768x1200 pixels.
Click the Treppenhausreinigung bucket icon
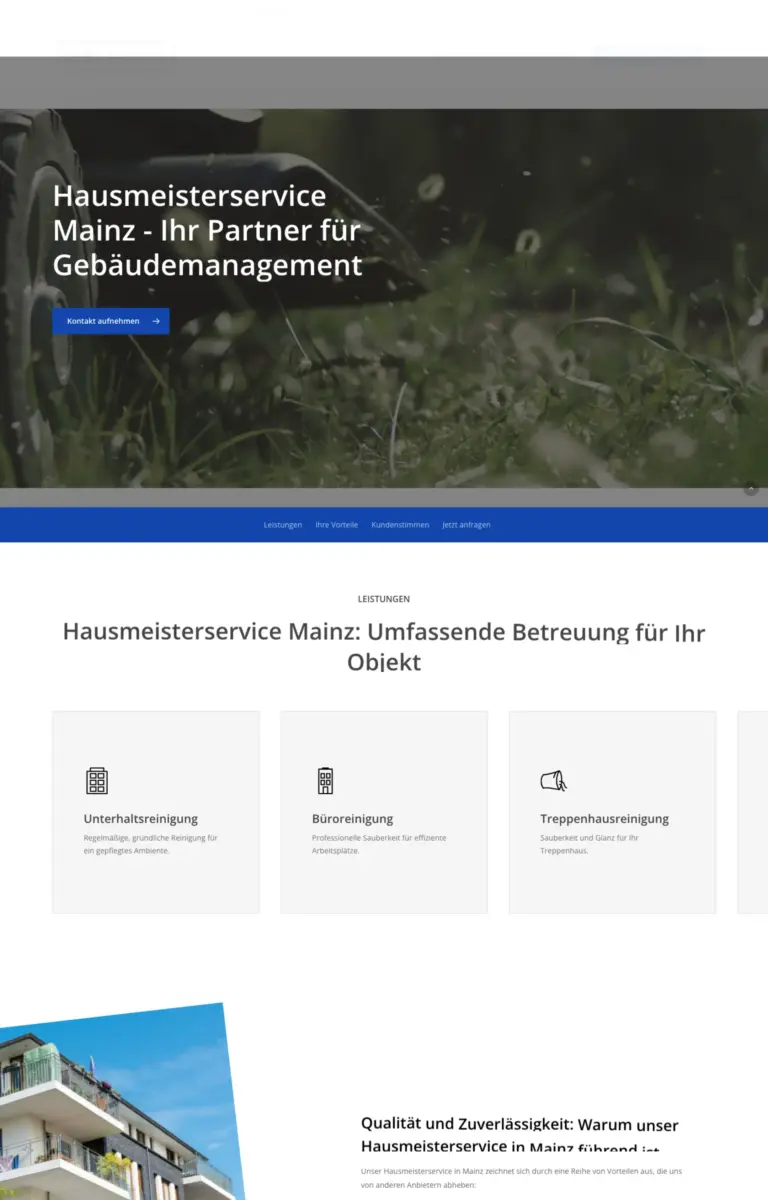553,781
